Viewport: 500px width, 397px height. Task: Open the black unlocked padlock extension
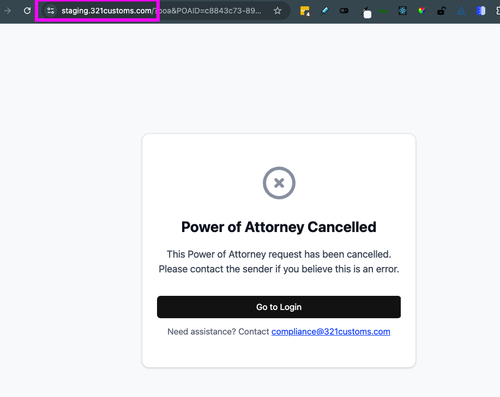[x=441, y=11]
